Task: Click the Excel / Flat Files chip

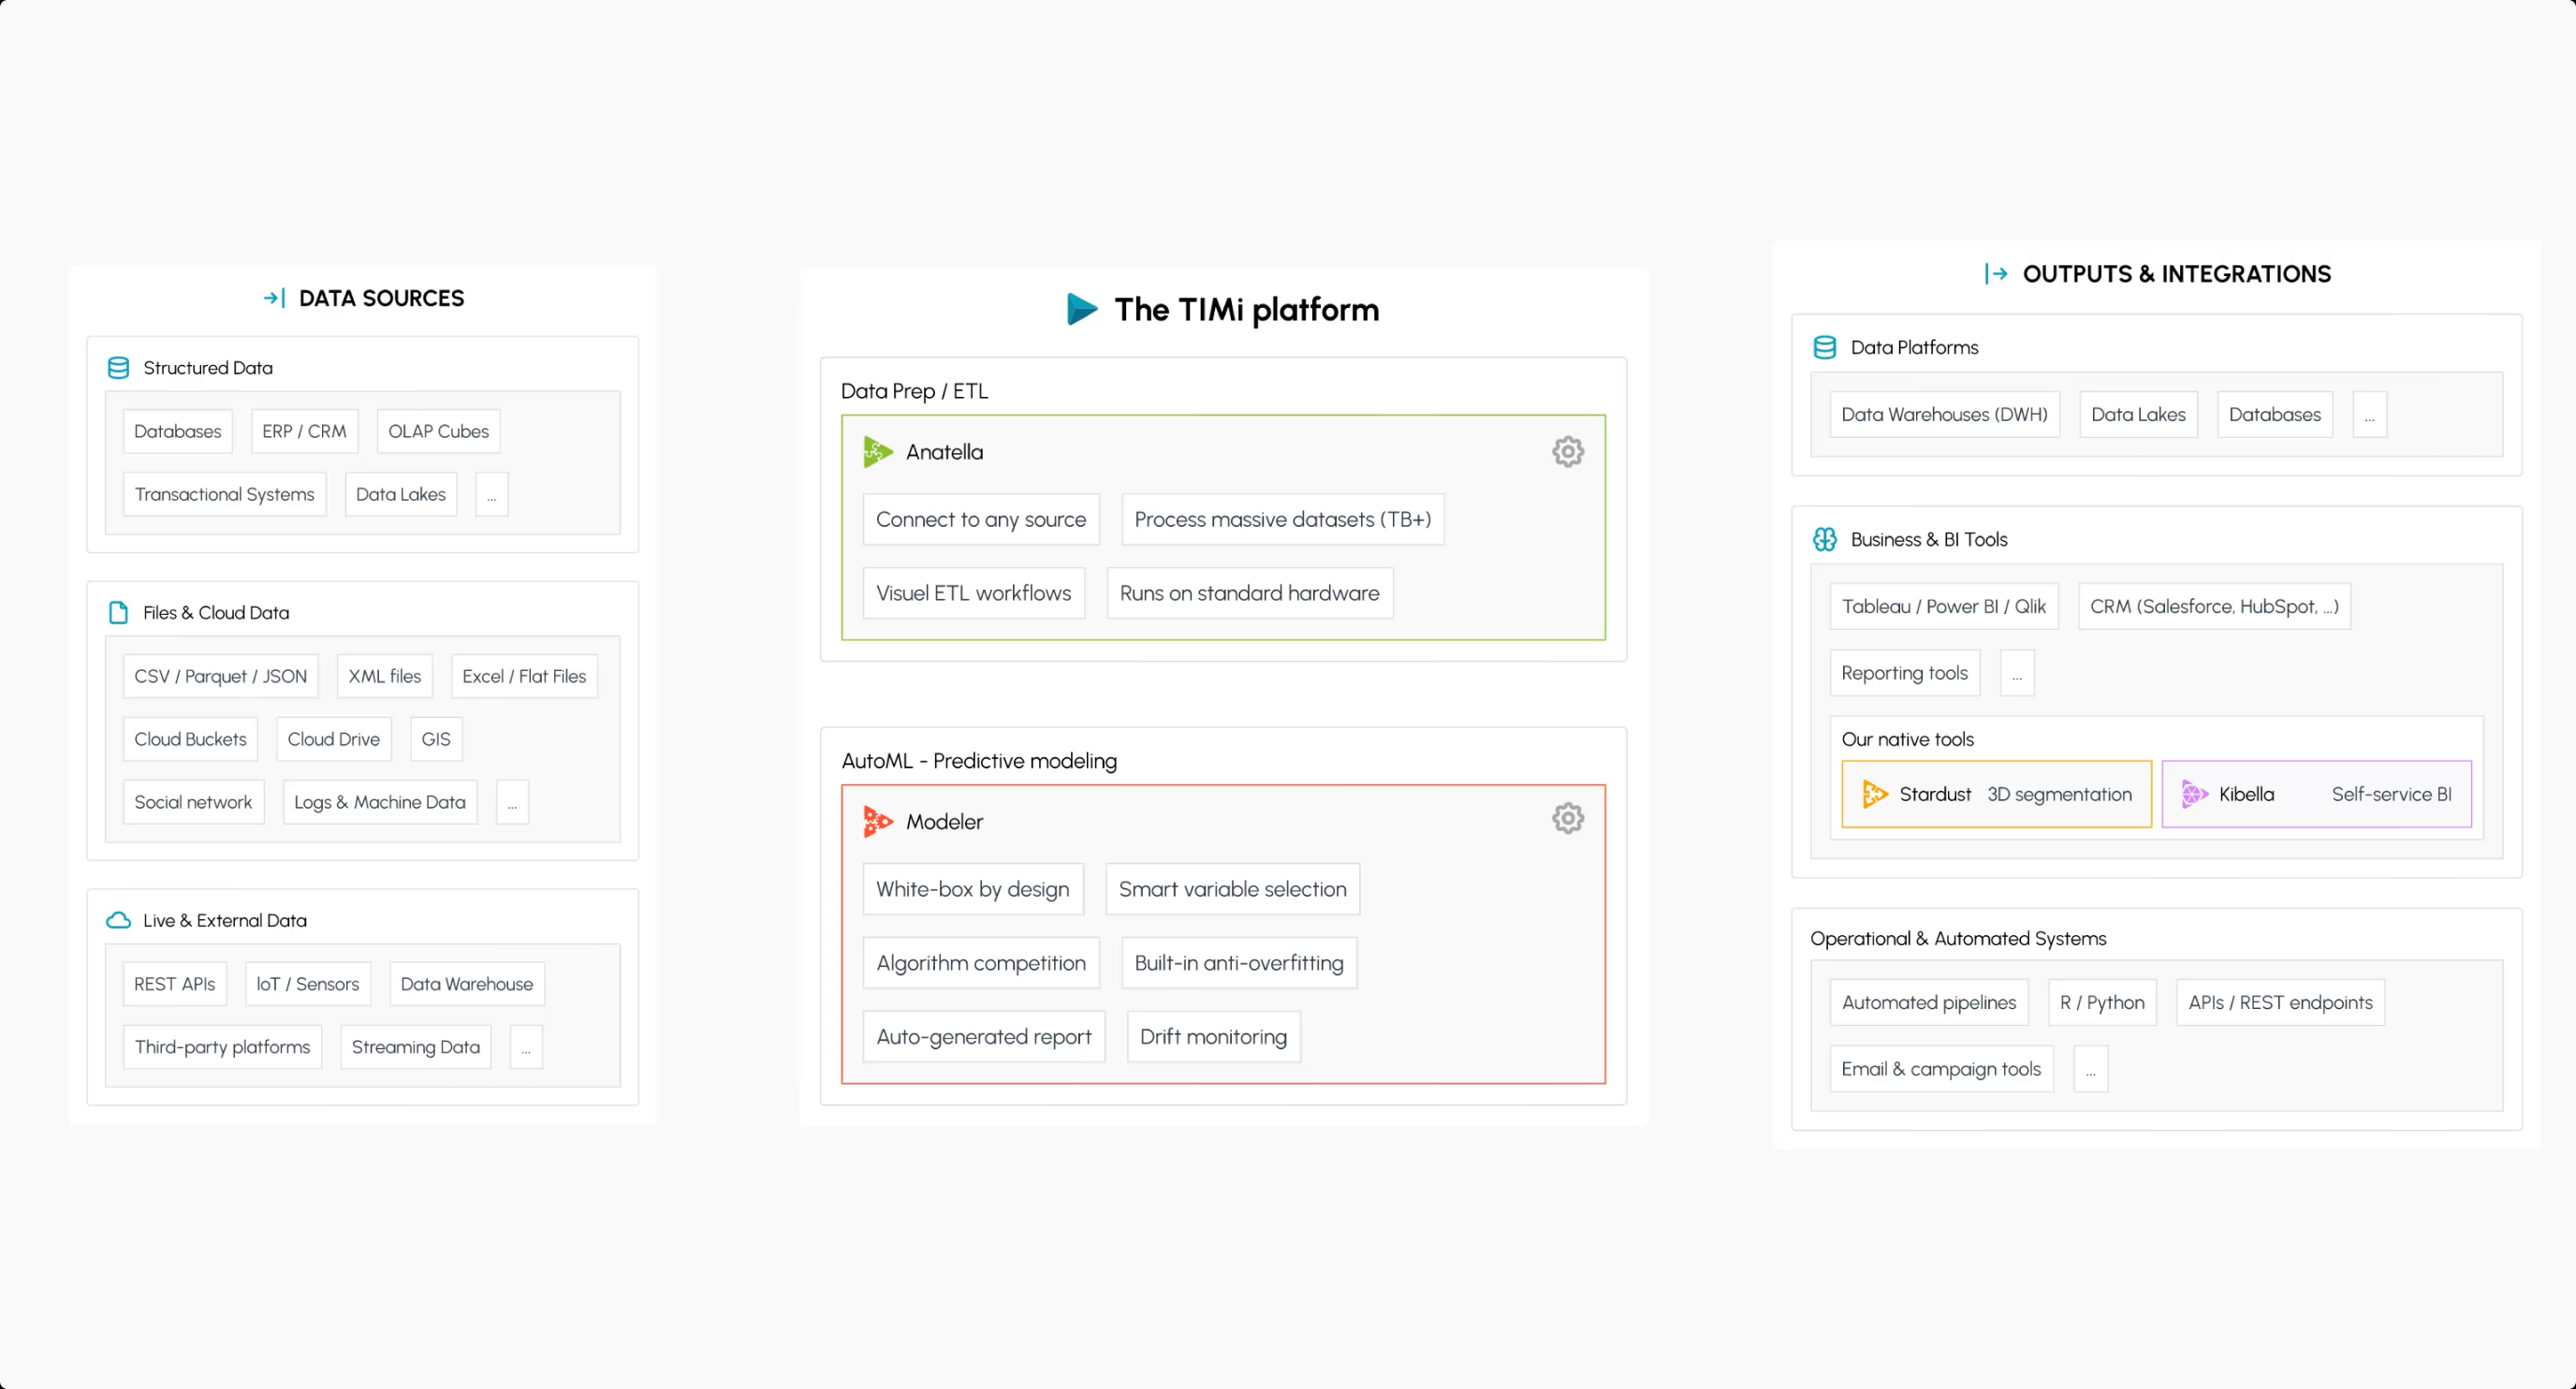Action: point(524,676)
